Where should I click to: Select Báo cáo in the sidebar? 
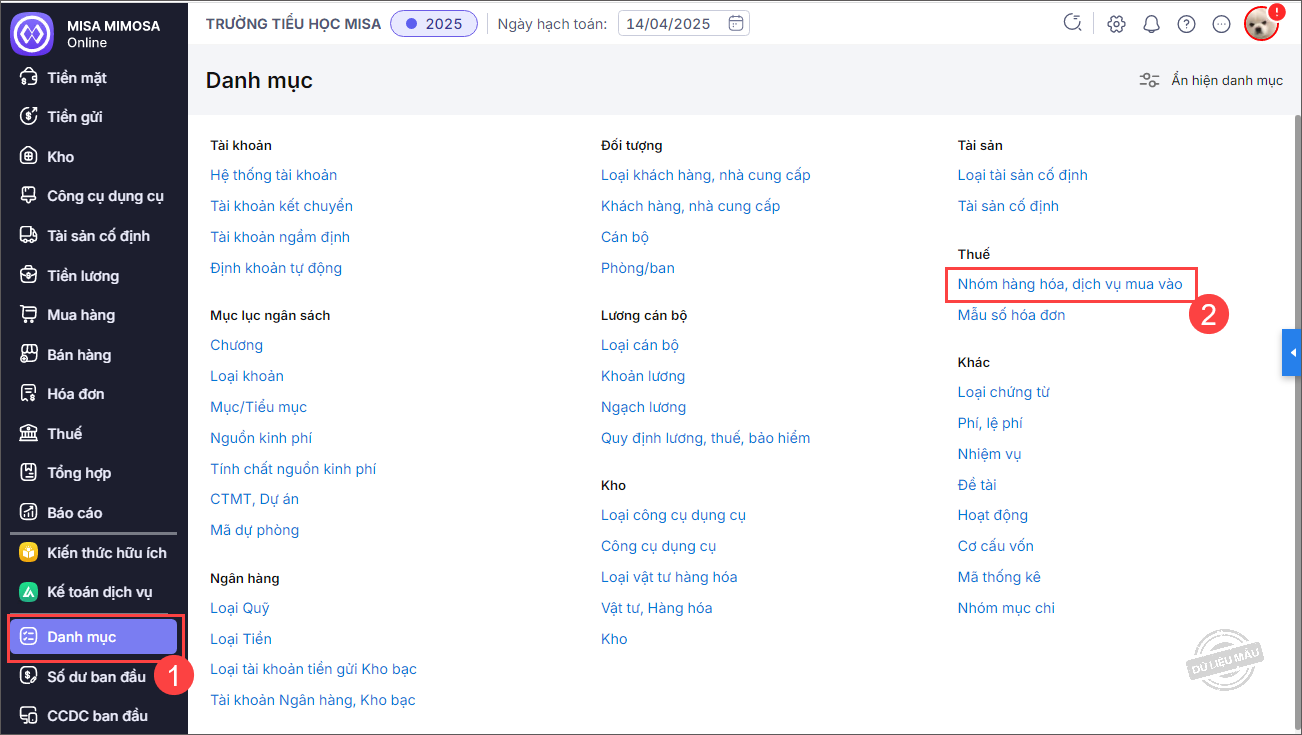75,513
